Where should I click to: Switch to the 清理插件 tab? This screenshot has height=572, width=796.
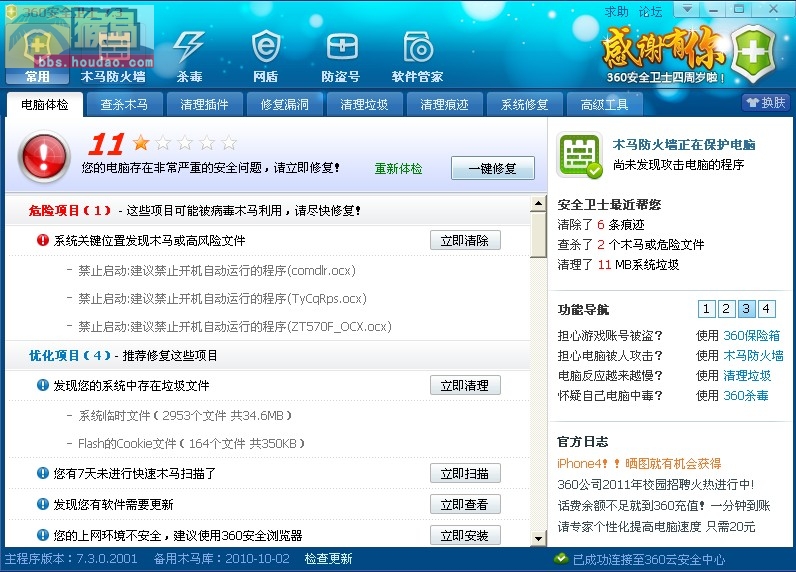[204, 105]
